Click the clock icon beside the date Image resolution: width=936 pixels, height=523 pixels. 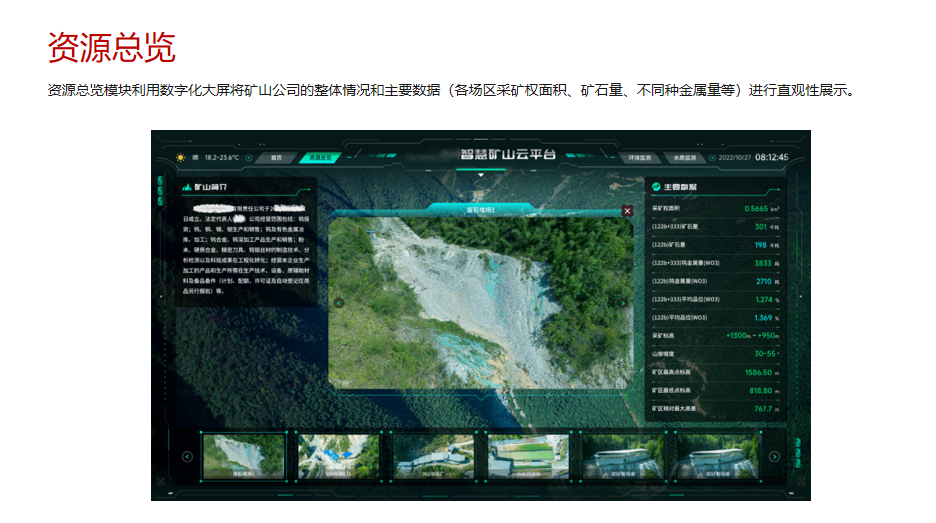711,157
